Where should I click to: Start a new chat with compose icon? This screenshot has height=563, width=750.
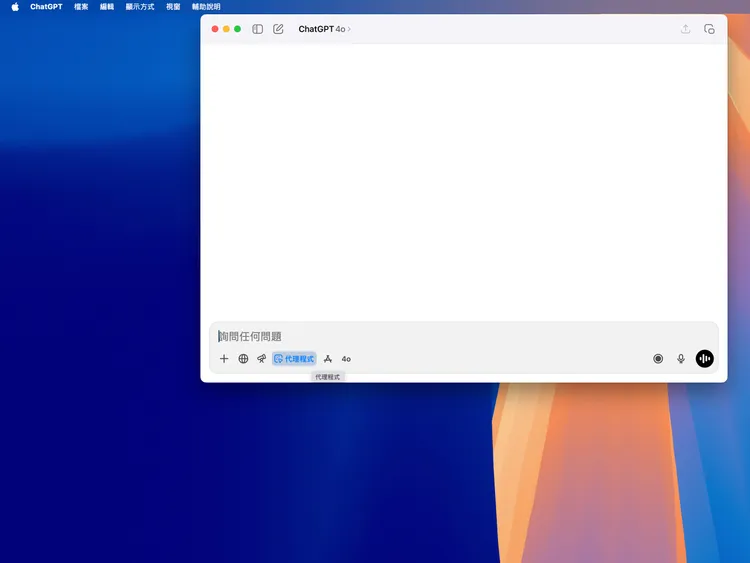278,29
